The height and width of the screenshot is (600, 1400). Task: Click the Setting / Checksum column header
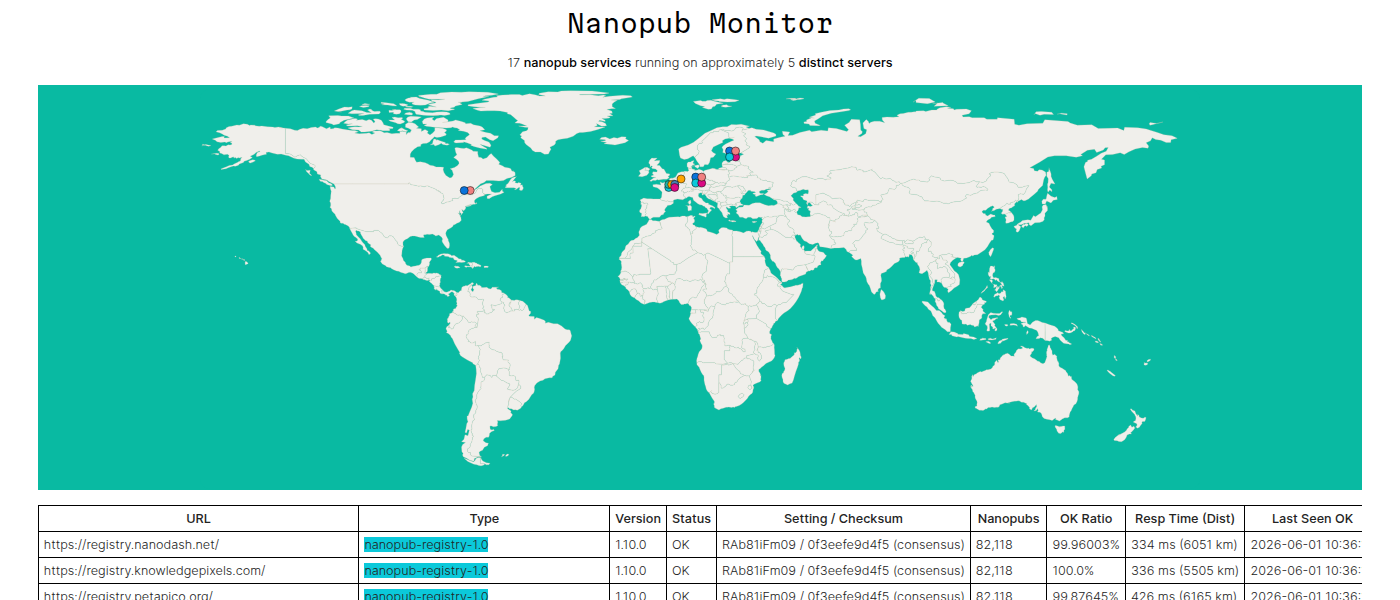click(843, 518)
